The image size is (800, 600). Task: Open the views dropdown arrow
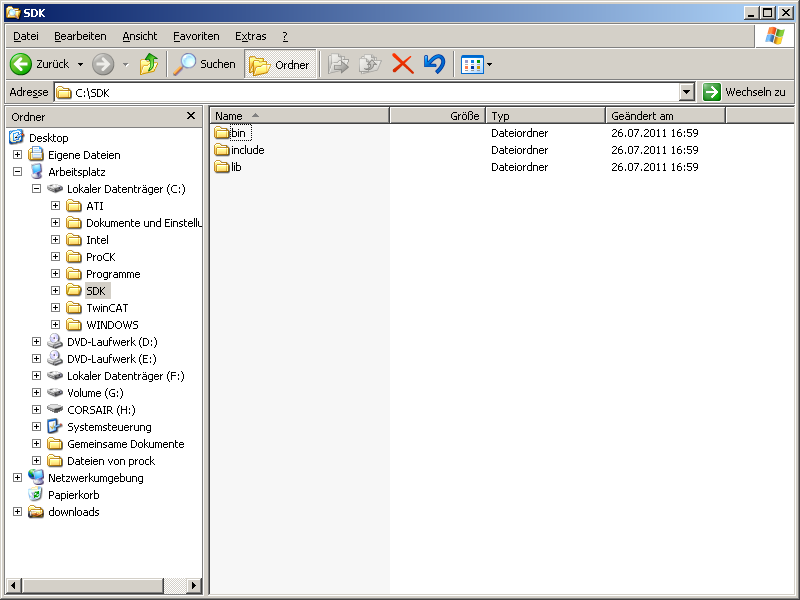click(x=490, y=65)
